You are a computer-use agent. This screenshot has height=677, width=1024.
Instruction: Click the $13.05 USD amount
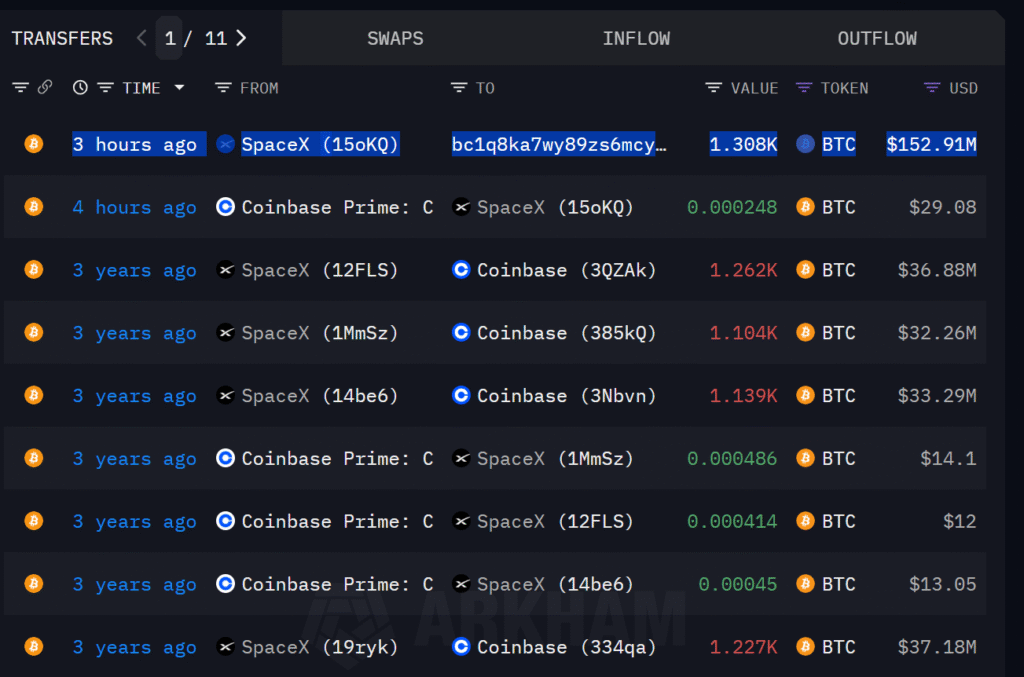(942, 584)
